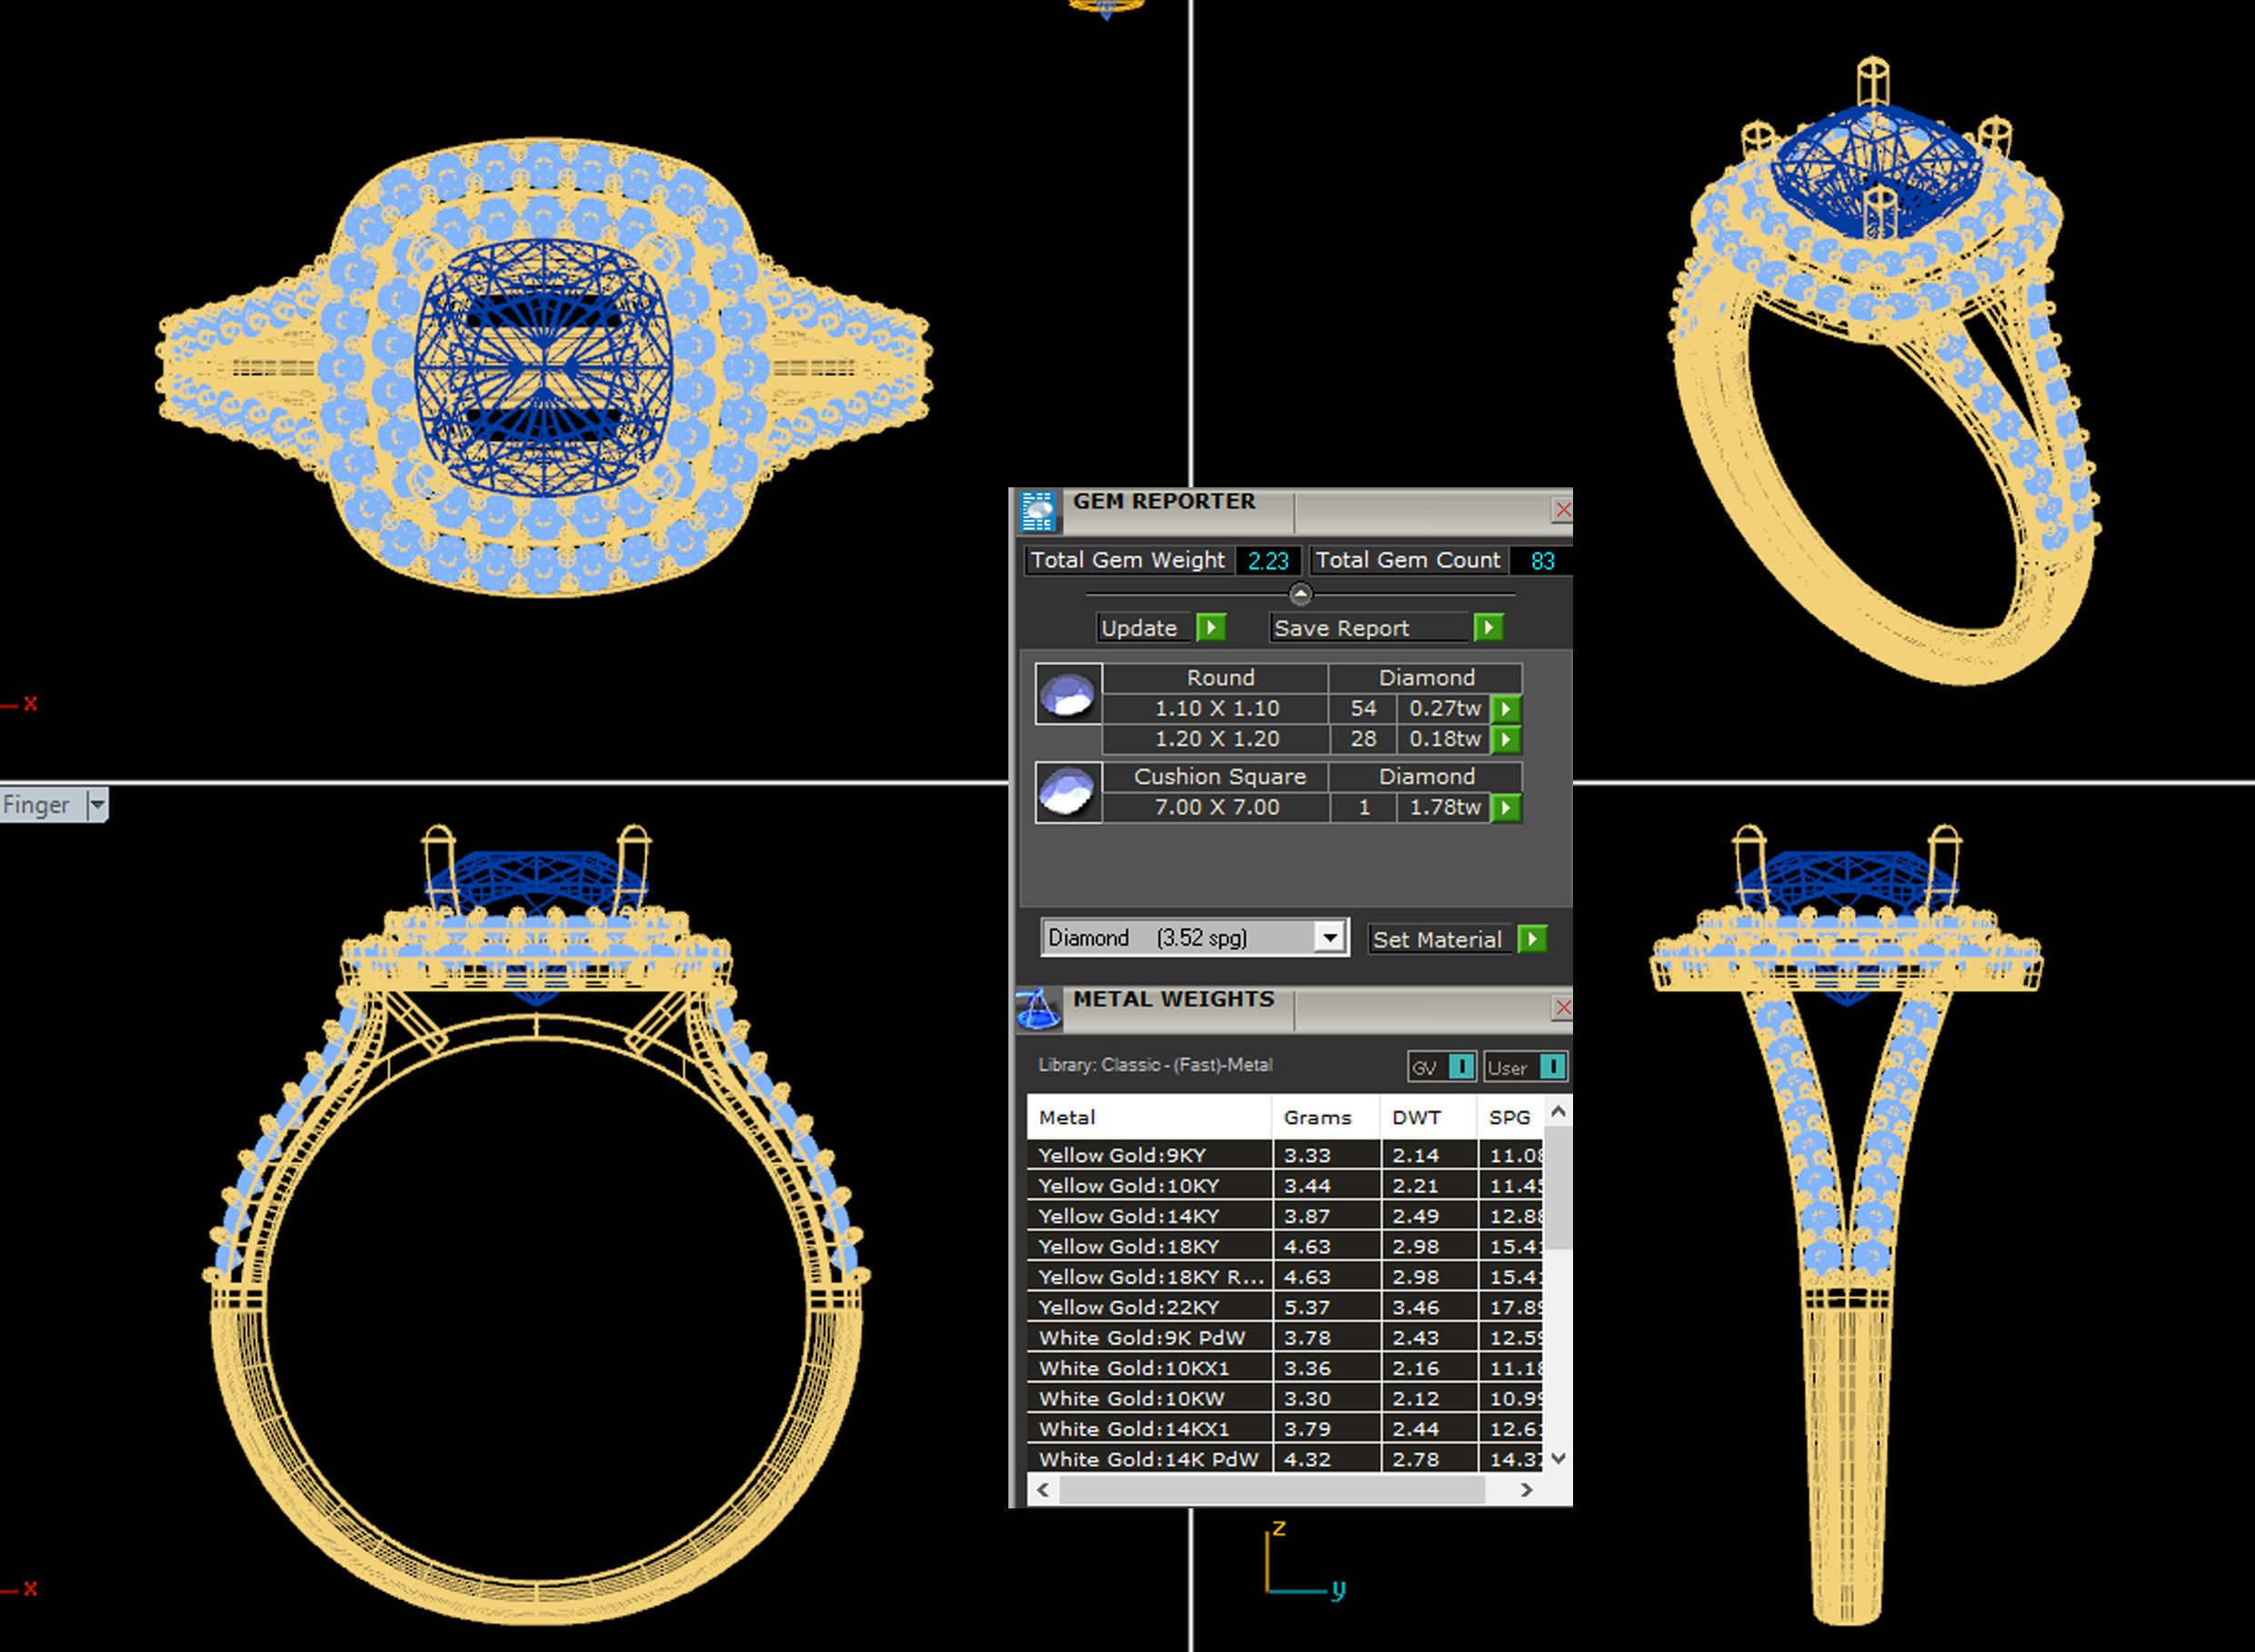
Task: Select the Yellow Gold:18KY row
Action: tap(1285, 1247)
